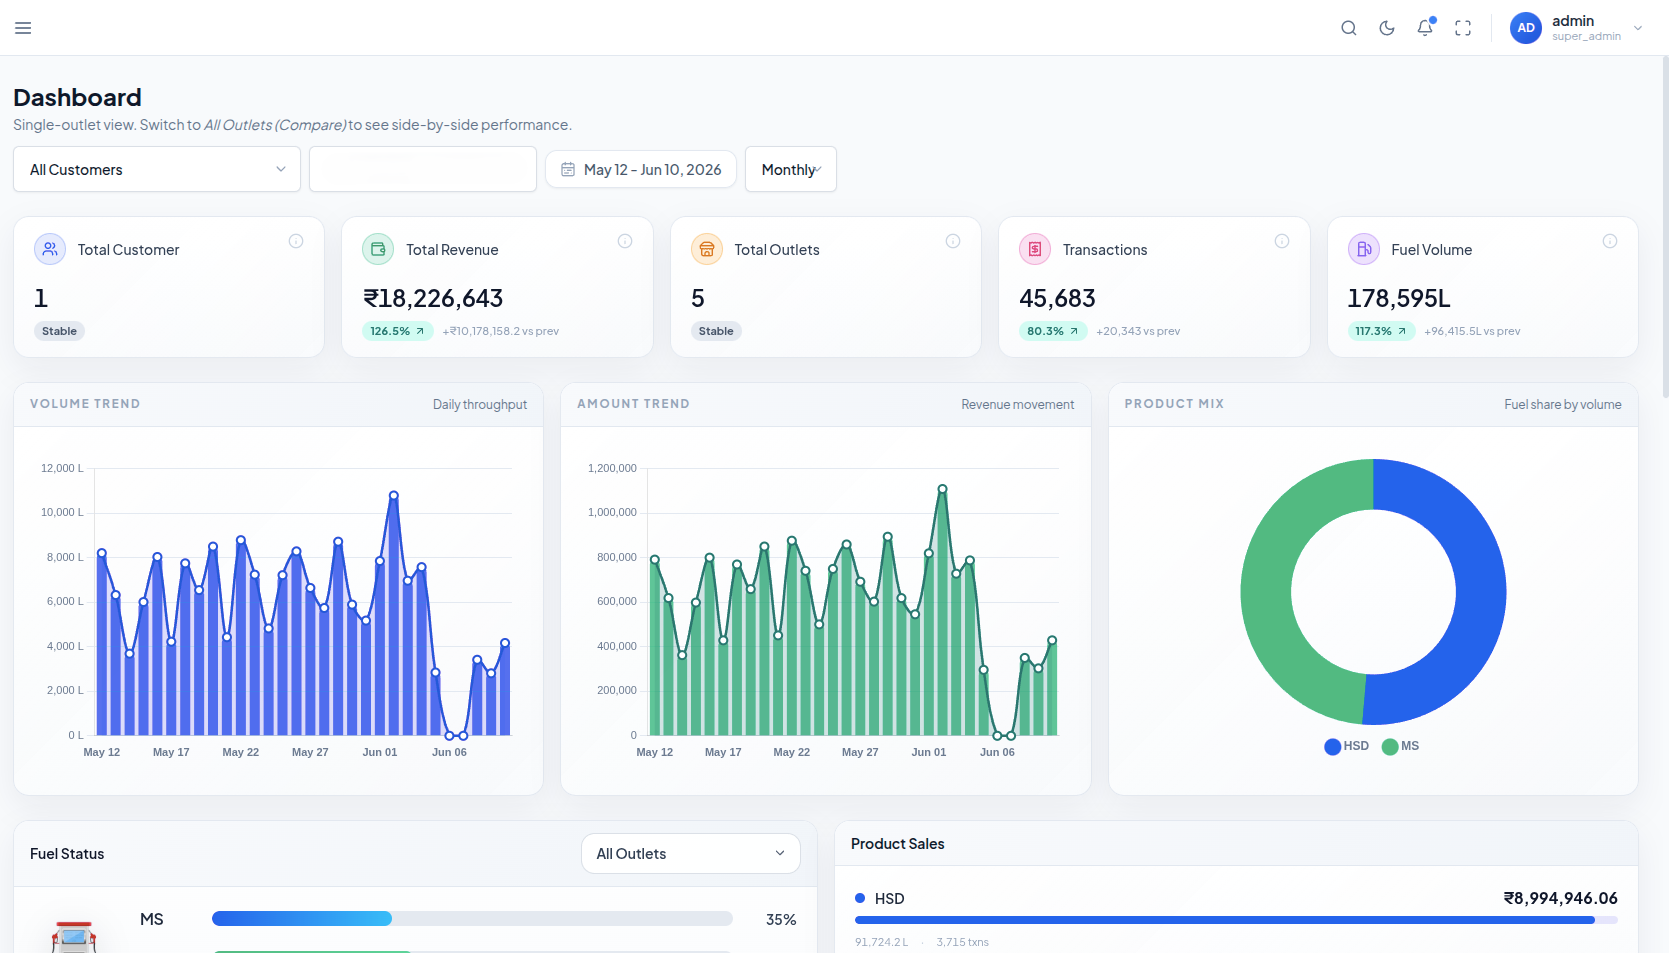Image resolution: width=1669 pixels, height=953 pixels.
Task: Click the Amount Trend peak data point
Action: coord(942,489)
